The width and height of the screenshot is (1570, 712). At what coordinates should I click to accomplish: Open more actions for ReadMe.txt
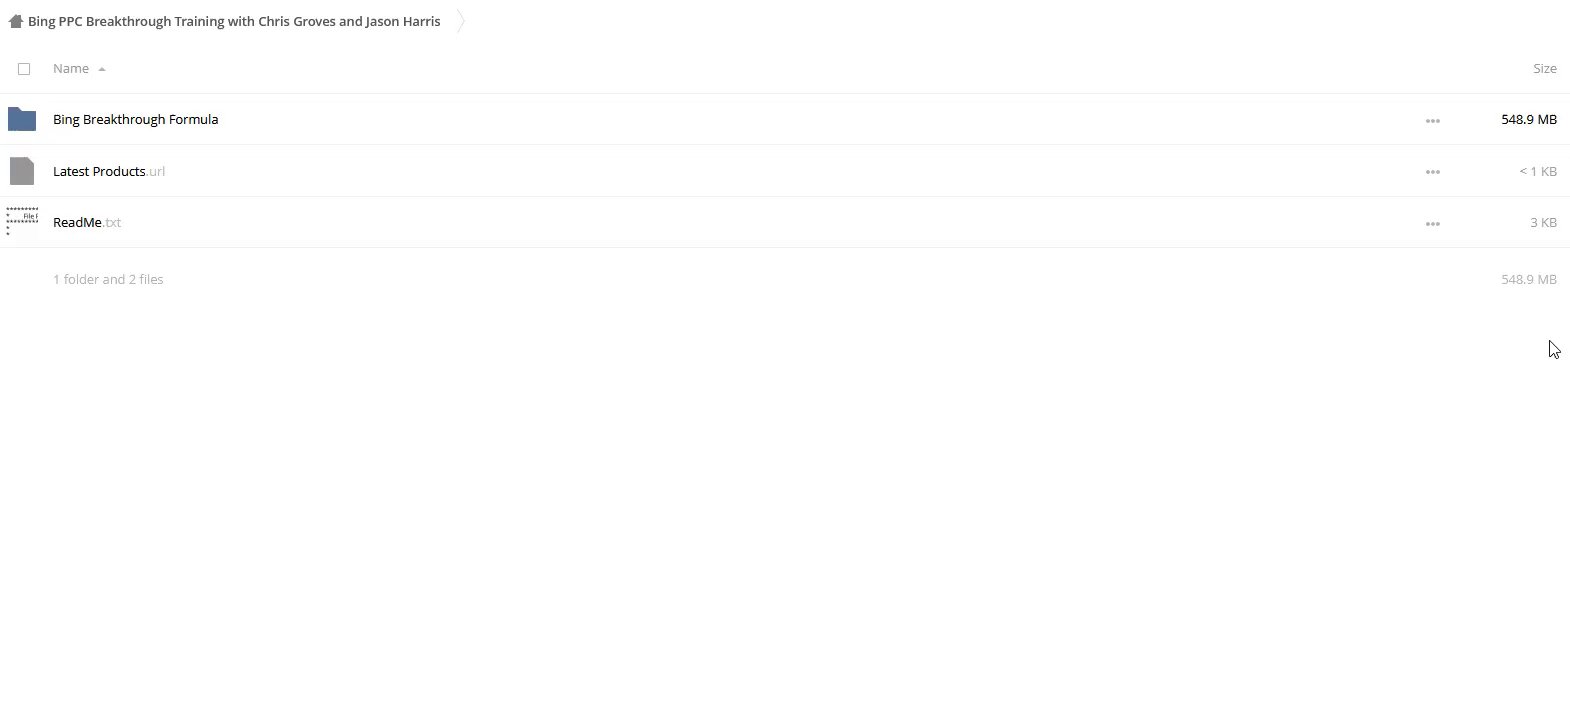point(1432,223)
